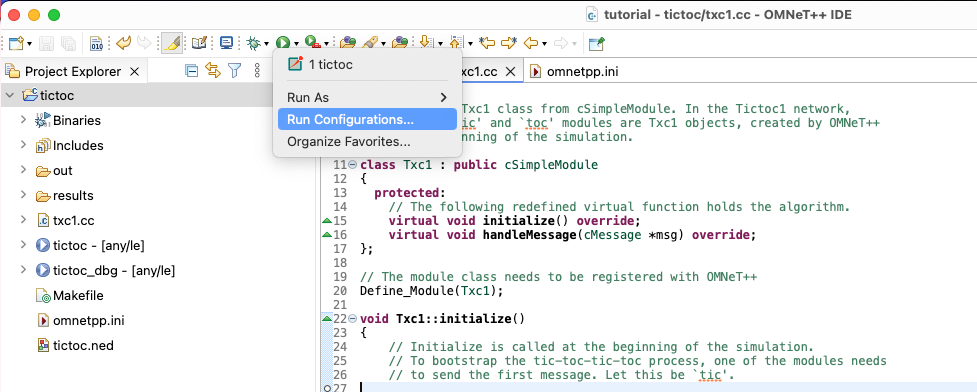Expand the results folder
This screenshot has width=977, height=392.
tap(23, 194)
